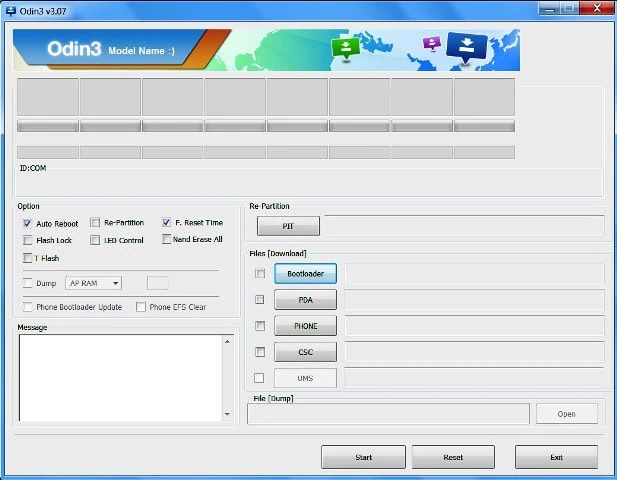Toggle the Auto Reboot checkbox

27,223
